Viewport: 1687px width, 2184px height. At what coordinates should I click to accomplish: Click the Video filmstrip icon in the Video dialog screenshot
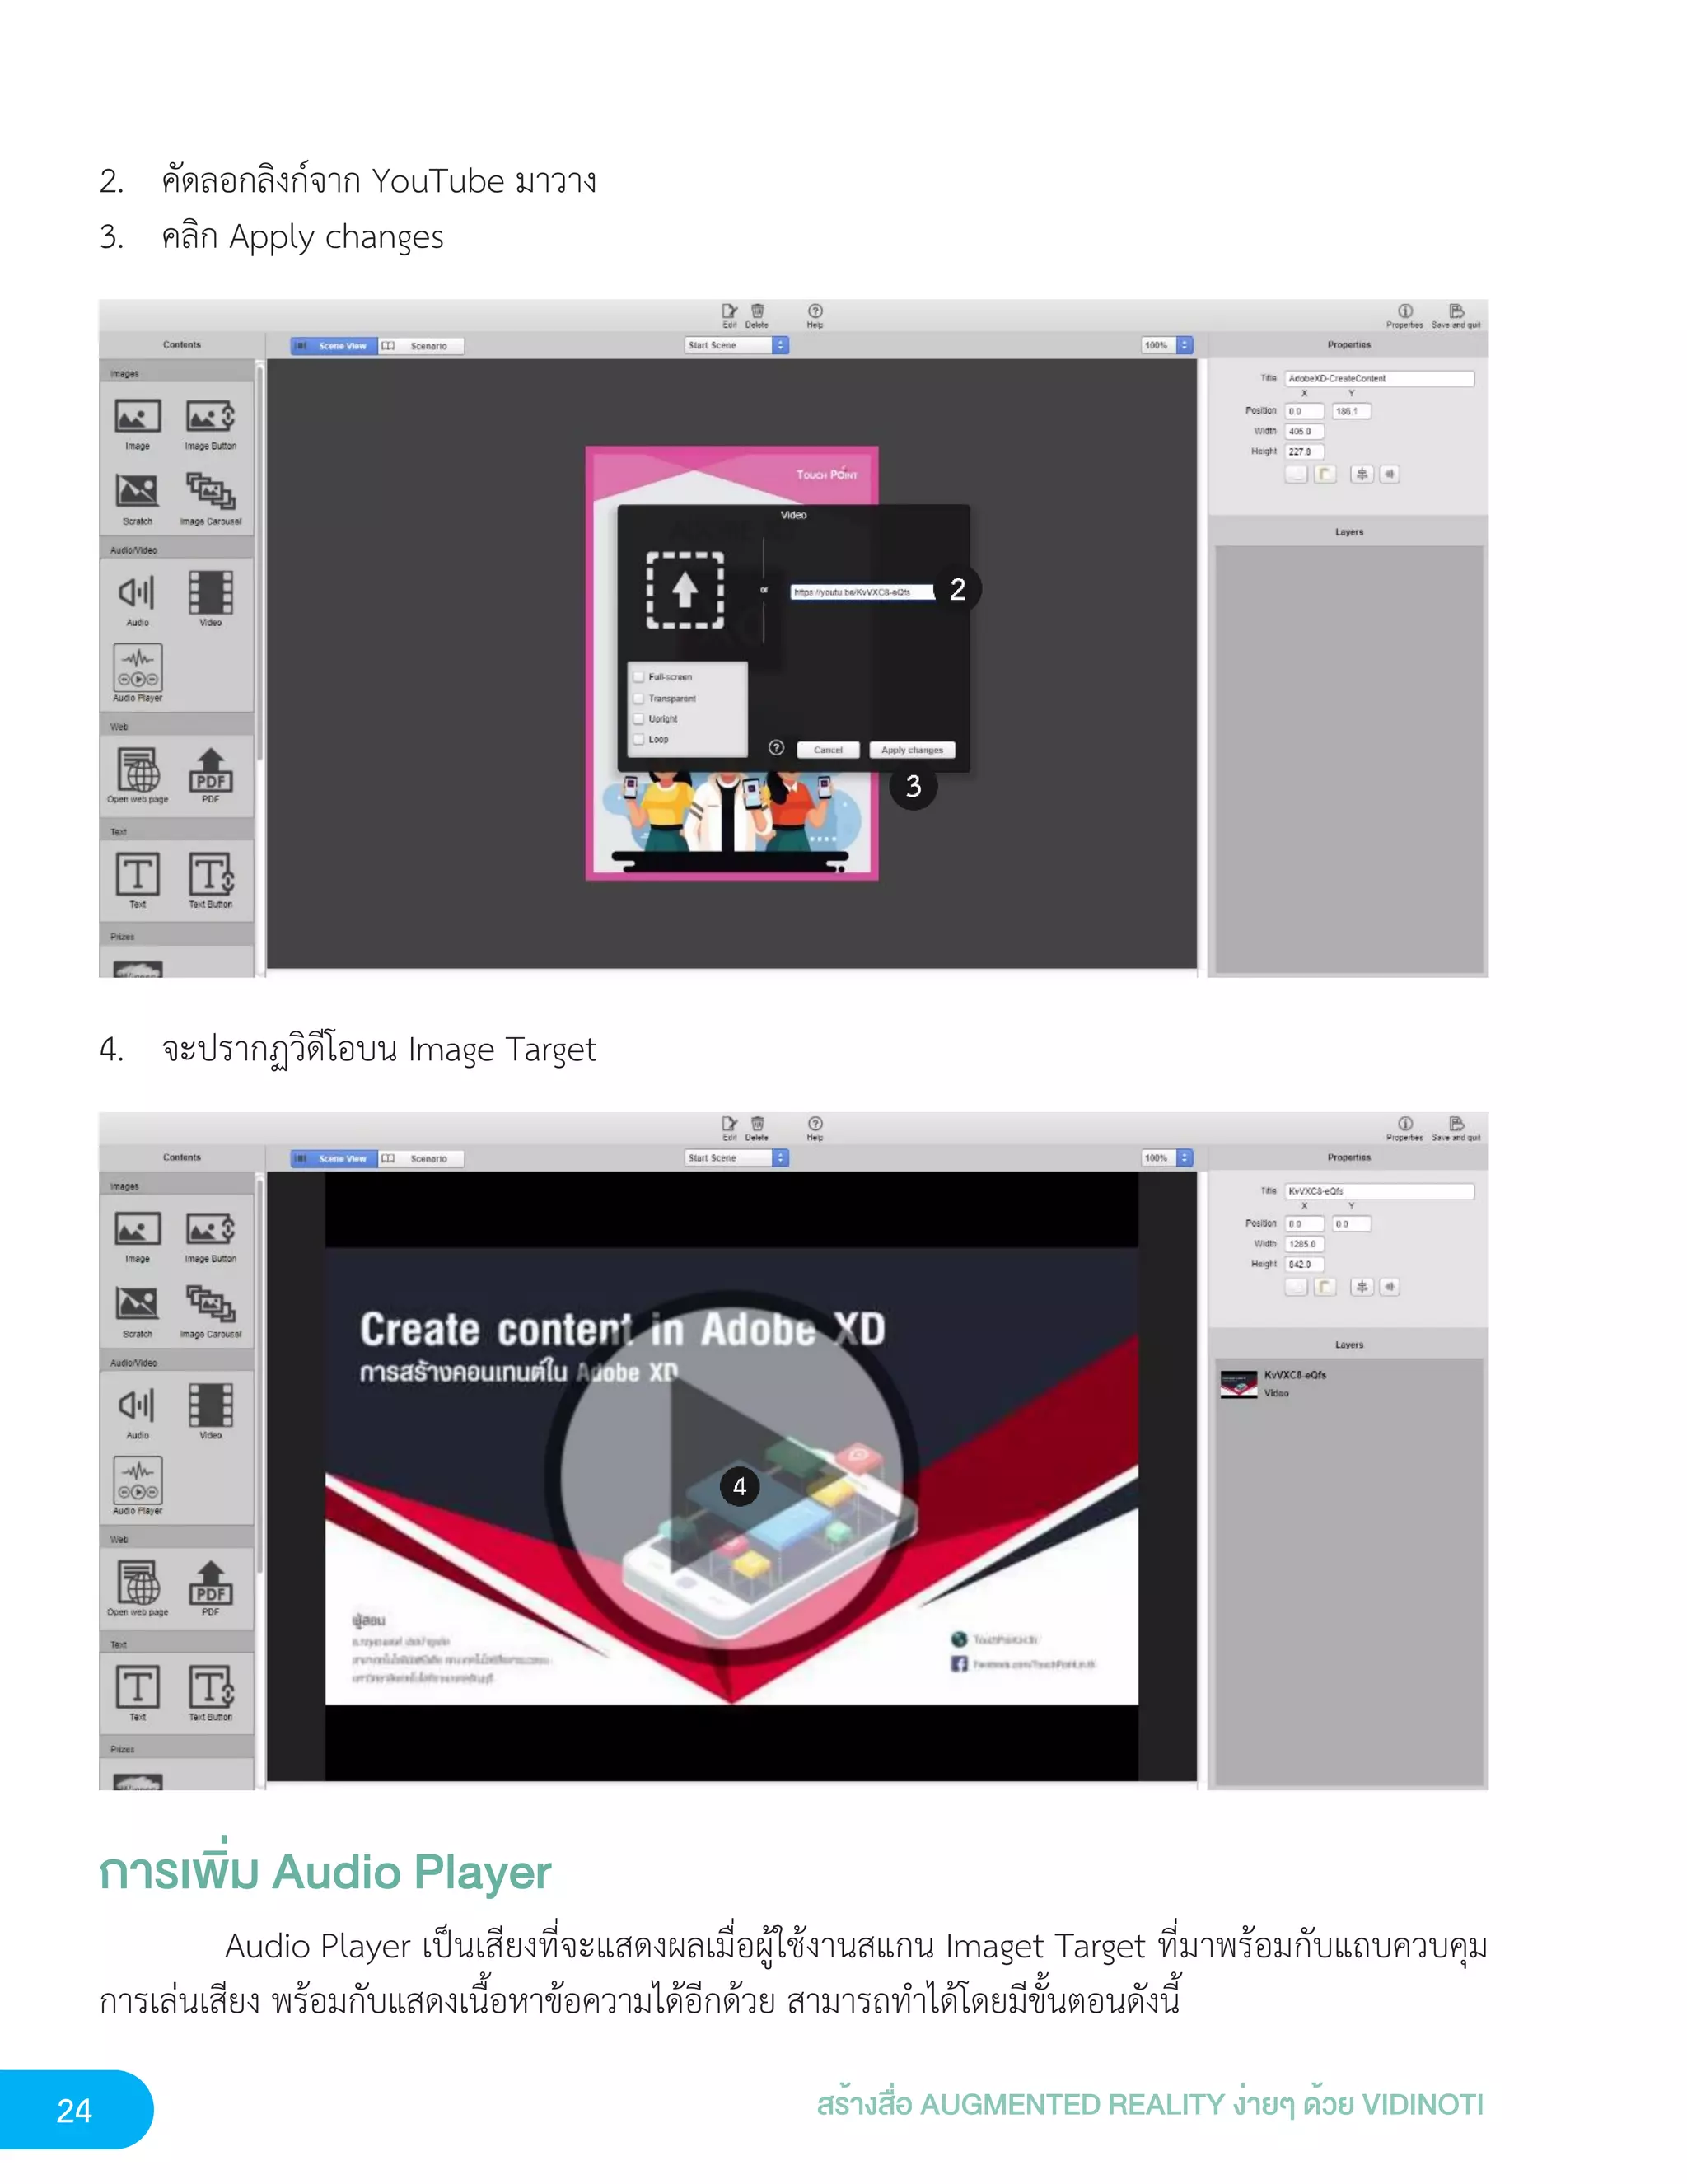210,592
